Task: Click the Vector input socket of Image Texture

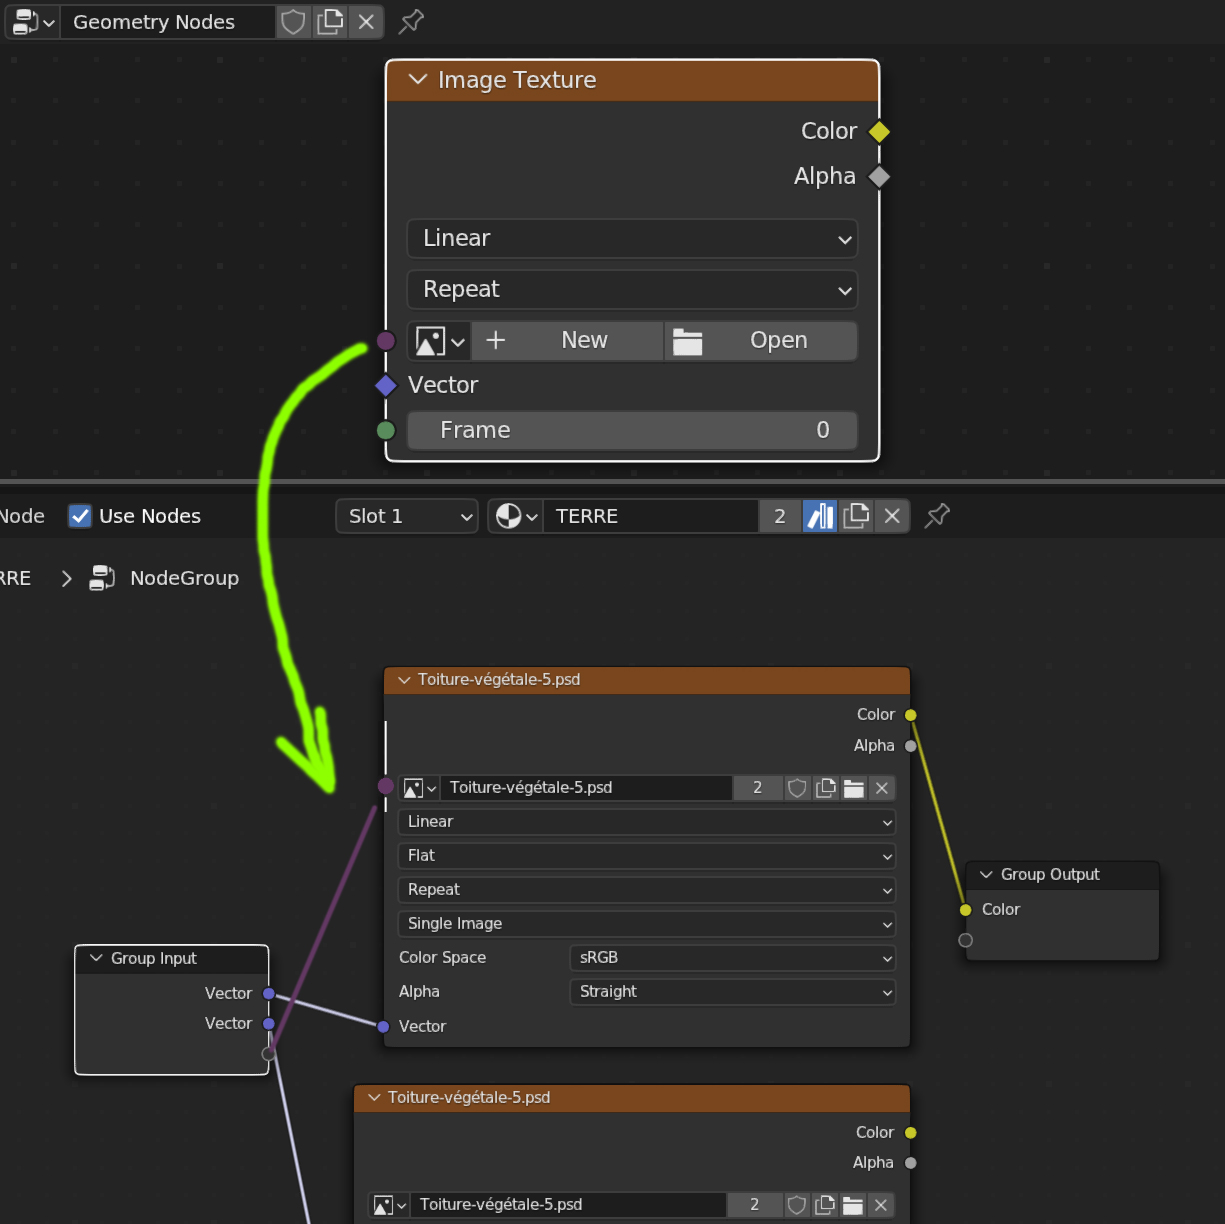Action: point(386,385)
